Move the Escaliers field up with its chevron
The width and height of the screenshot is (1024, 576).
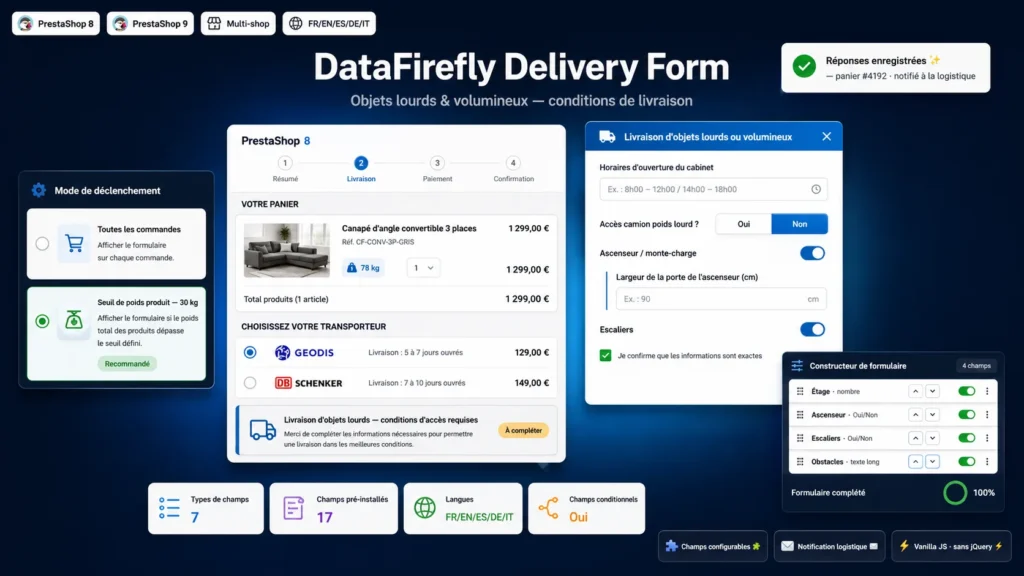(916, 438)
